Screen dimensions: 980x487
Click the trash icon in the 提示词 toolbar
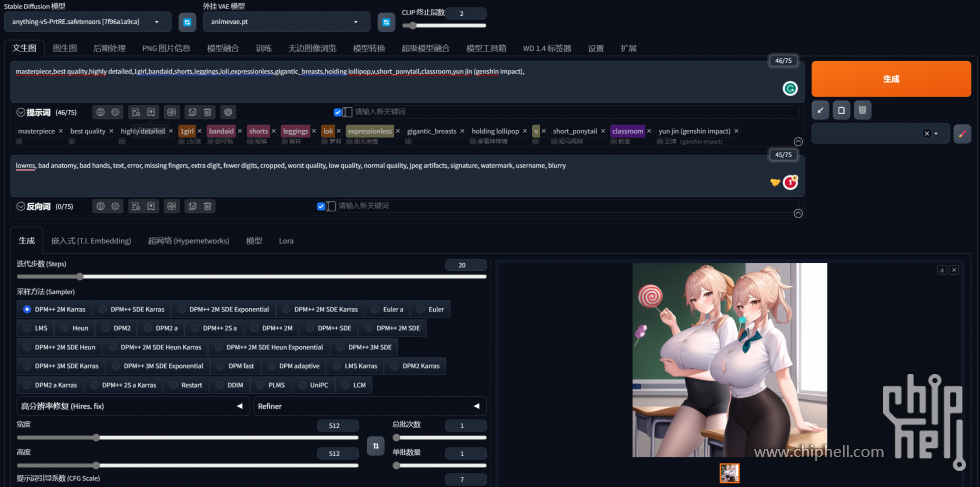click(208, 112)
